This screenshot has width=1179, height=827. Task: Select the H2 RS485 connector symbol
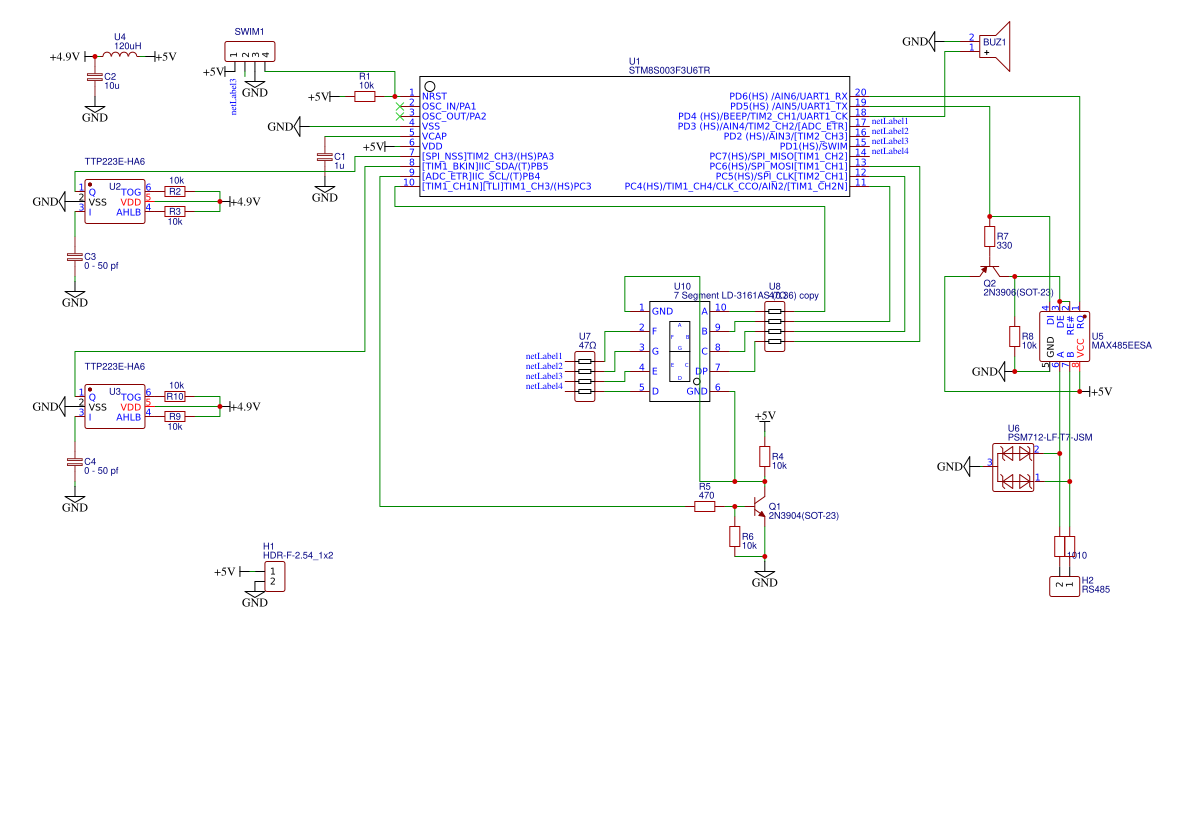pyautogui.click(x=1065, y=586)
